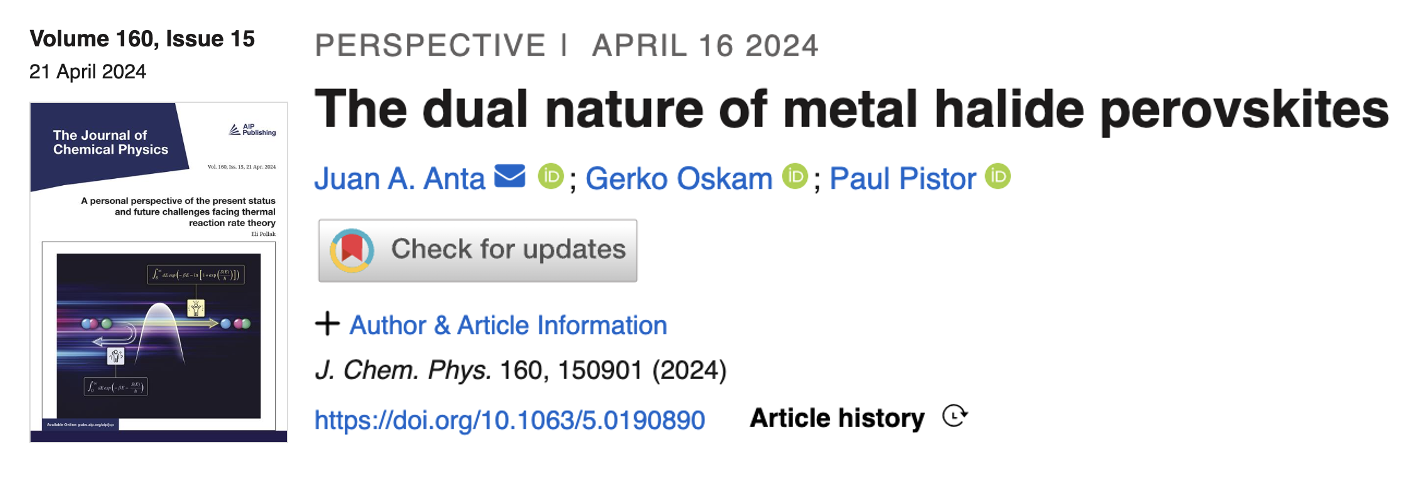
Task: Expand details with the plus icon
Action: [327, 324]
